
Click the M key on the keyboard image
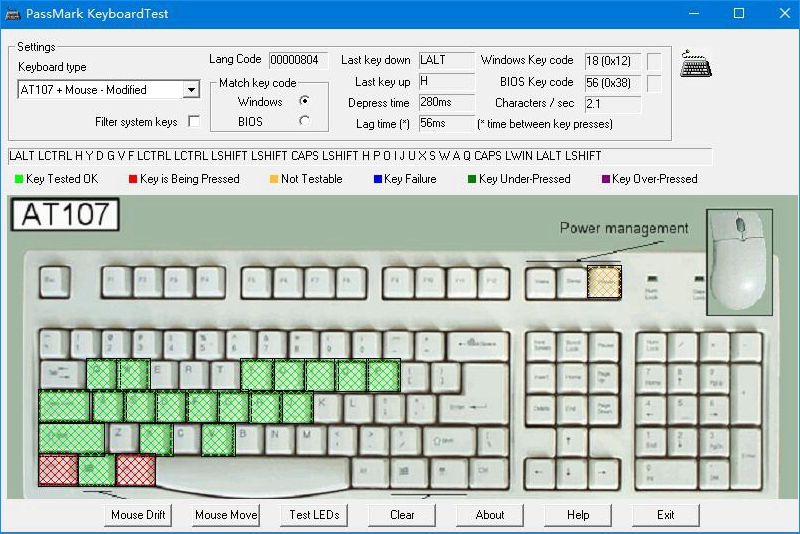(311, 439)
